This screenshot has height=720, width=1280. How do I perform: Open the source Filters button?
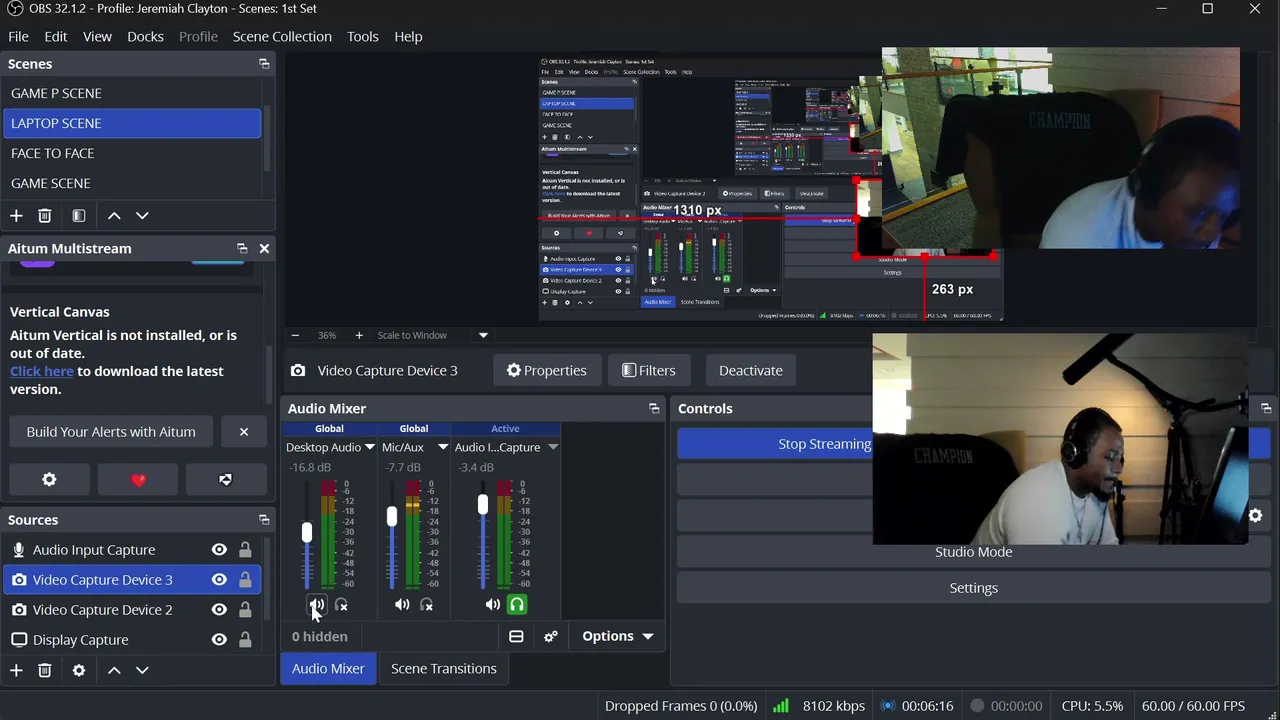(x=648, y=370)
